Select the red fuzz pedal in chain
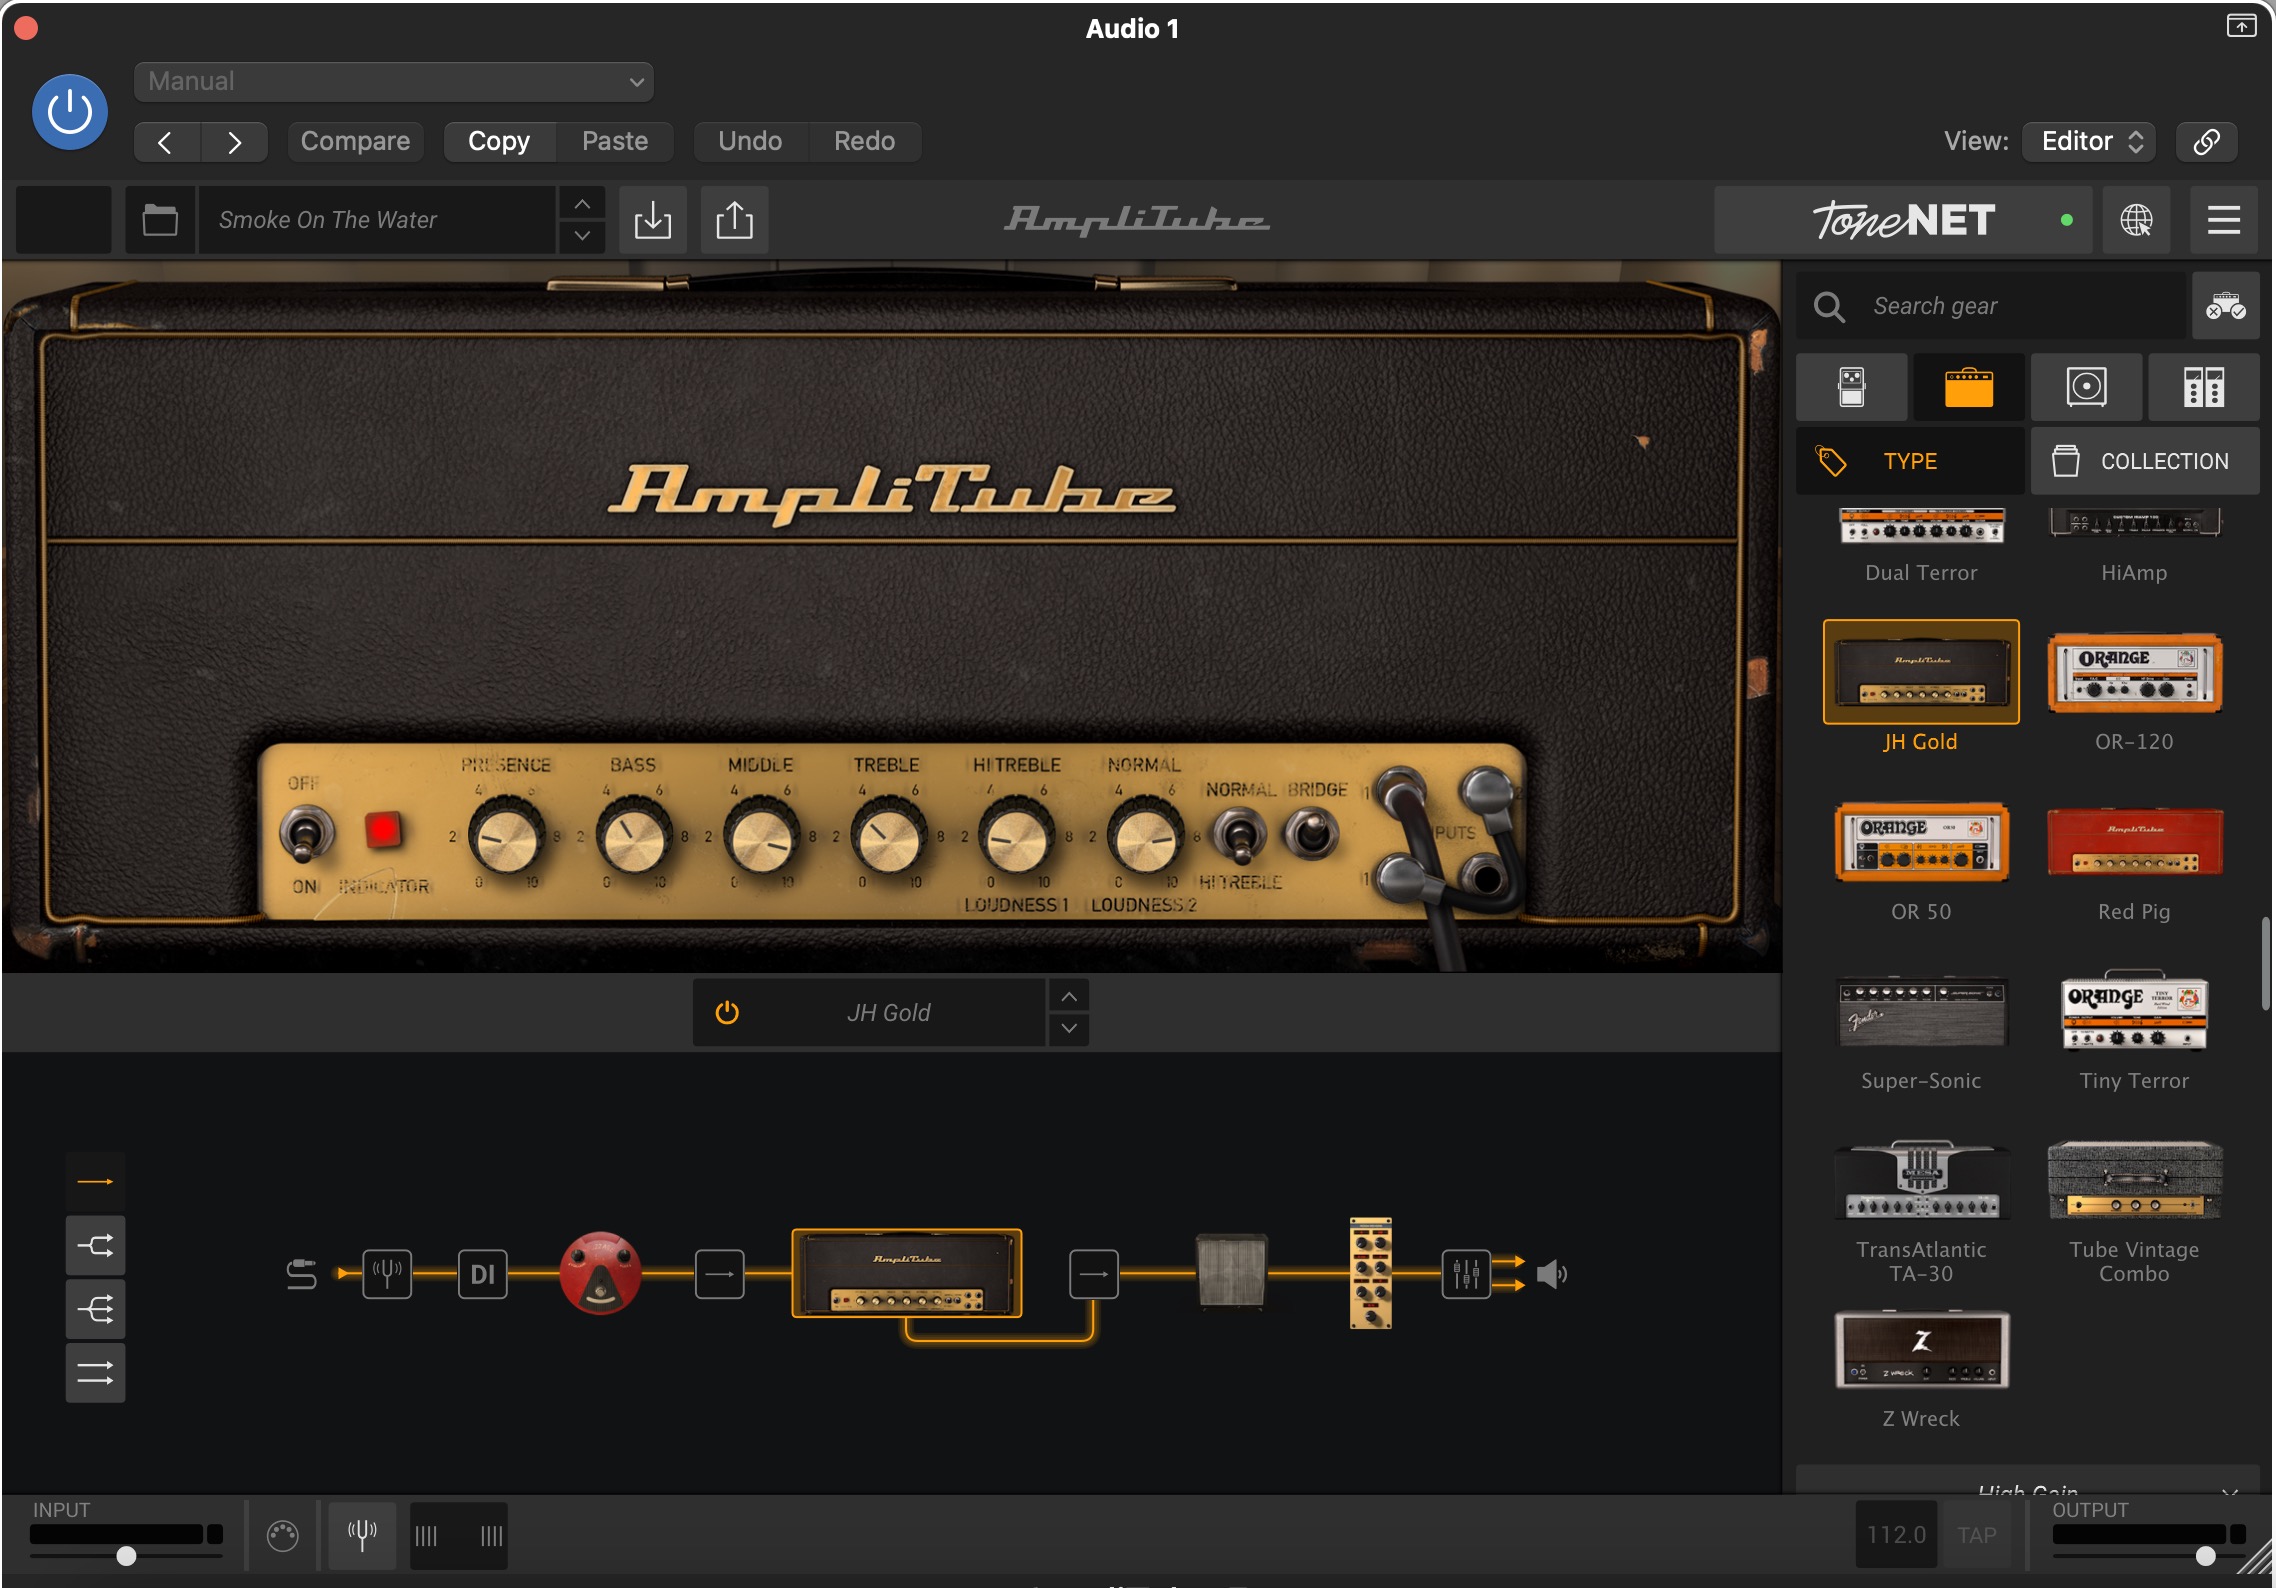The image size is (2276, 1588). [x=600, y=1272]
